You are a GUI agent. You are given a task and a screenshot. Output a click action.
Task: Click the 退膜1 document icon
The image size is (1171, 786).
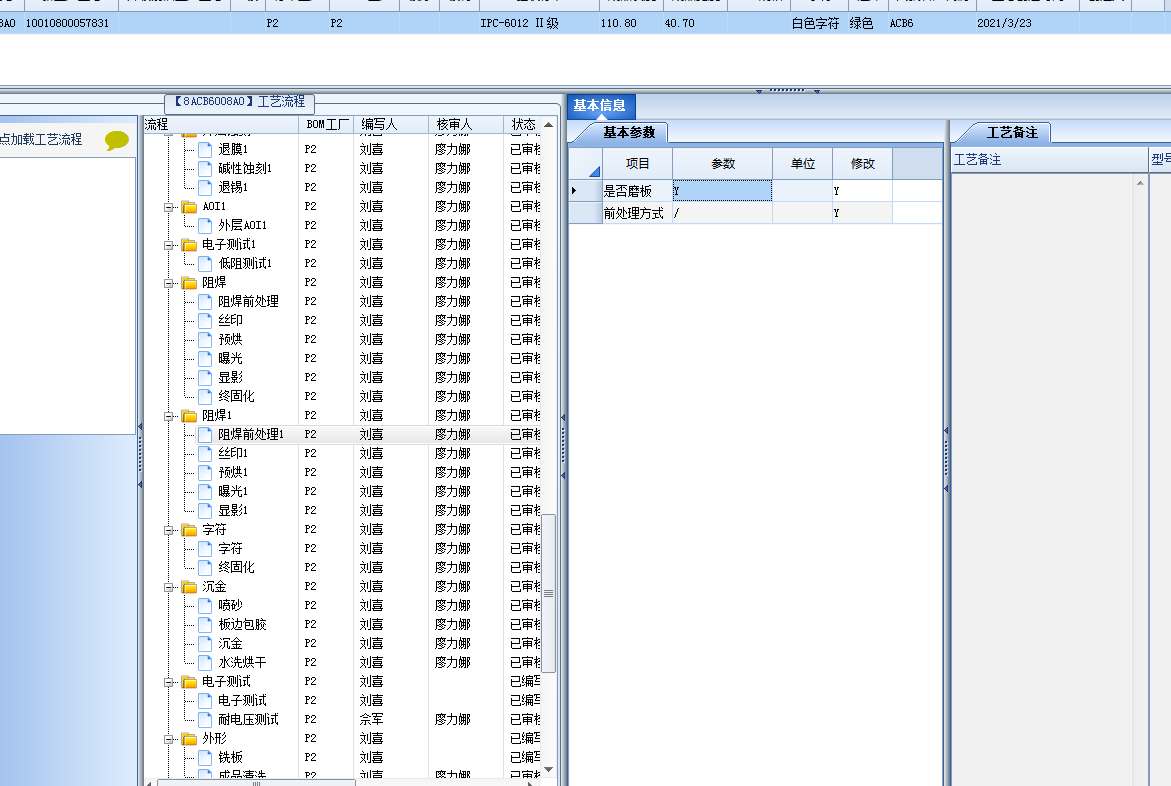click(x=205, y=149)
